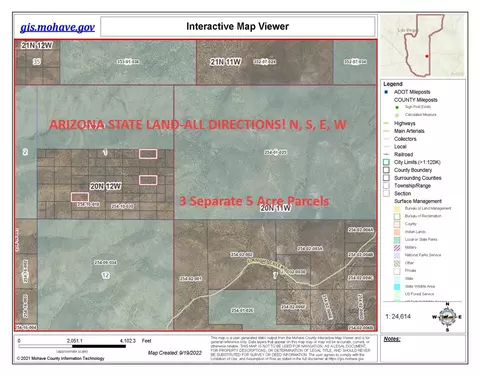Click the Mohave County Information Technology copyright
Image resolution: width=480 pixels, height=376 pixels.
[x=60, y=359]
